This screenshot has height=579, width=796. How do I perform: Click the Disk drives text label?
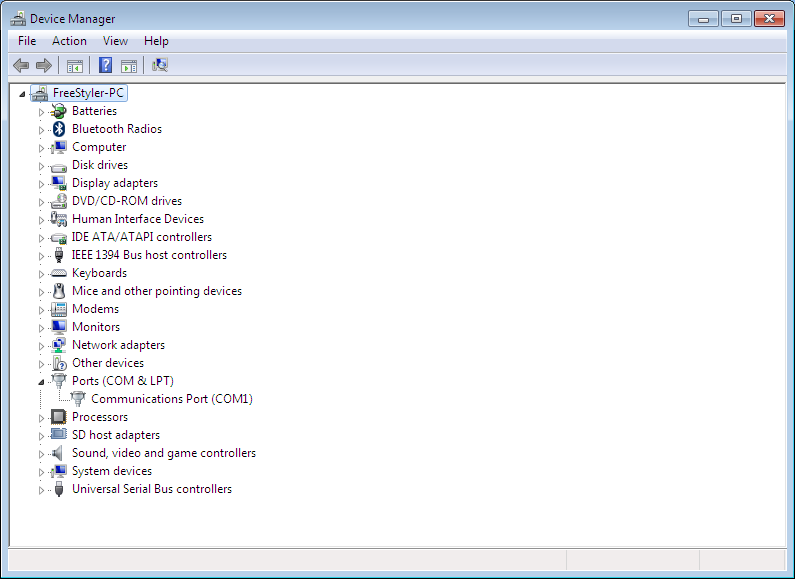tap(100, 165)
